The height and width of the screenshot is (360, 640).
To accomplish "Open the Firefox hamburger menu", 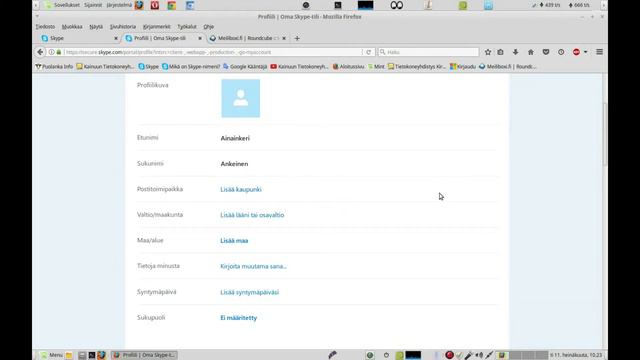I will [x=599, y=52].
